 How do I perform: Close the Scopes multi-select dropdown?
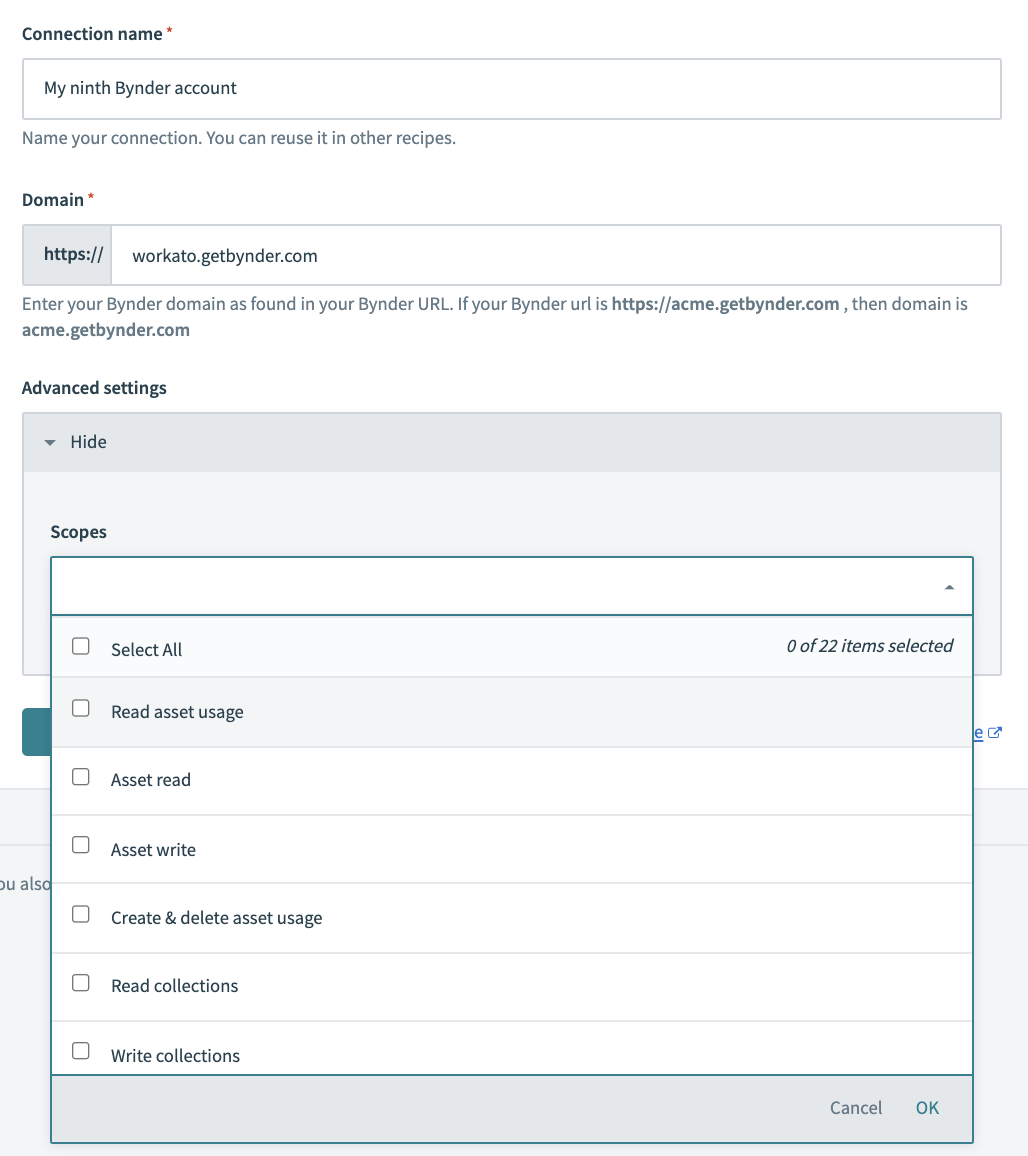(x=948, y=587)
